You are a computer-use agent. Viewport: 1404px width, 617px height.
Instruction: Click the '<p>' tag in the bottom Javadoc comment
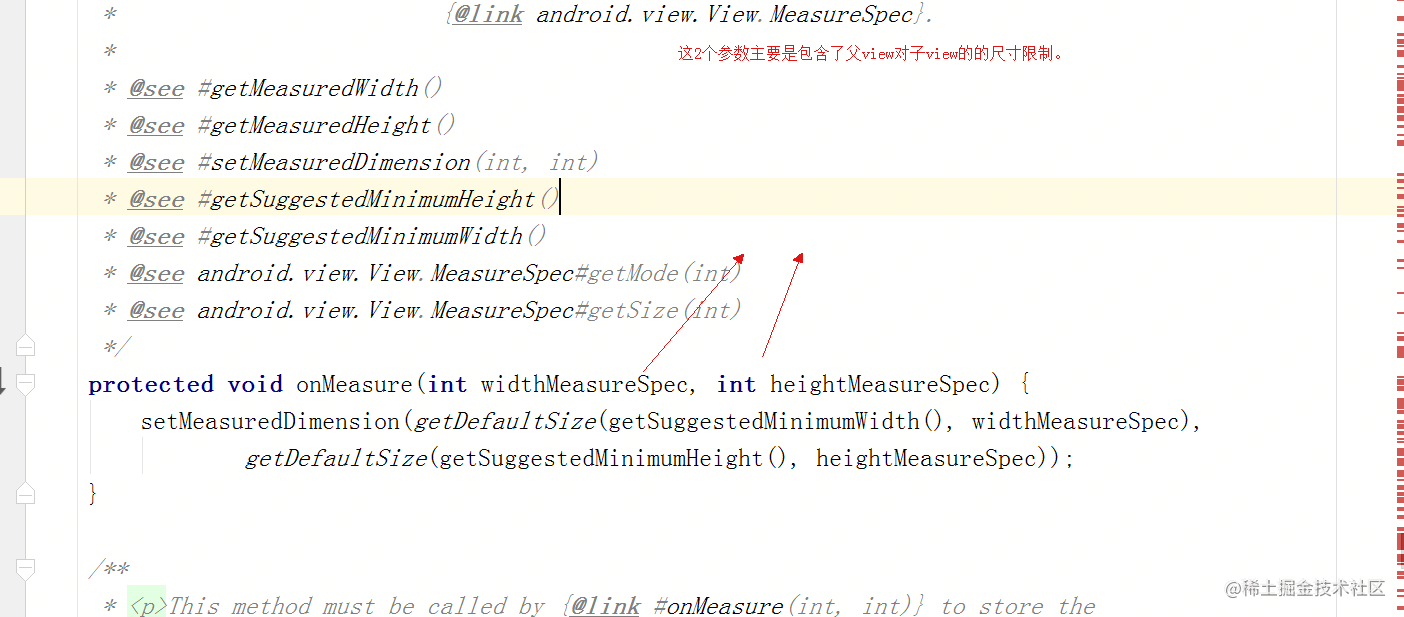[x=147, y=606]
